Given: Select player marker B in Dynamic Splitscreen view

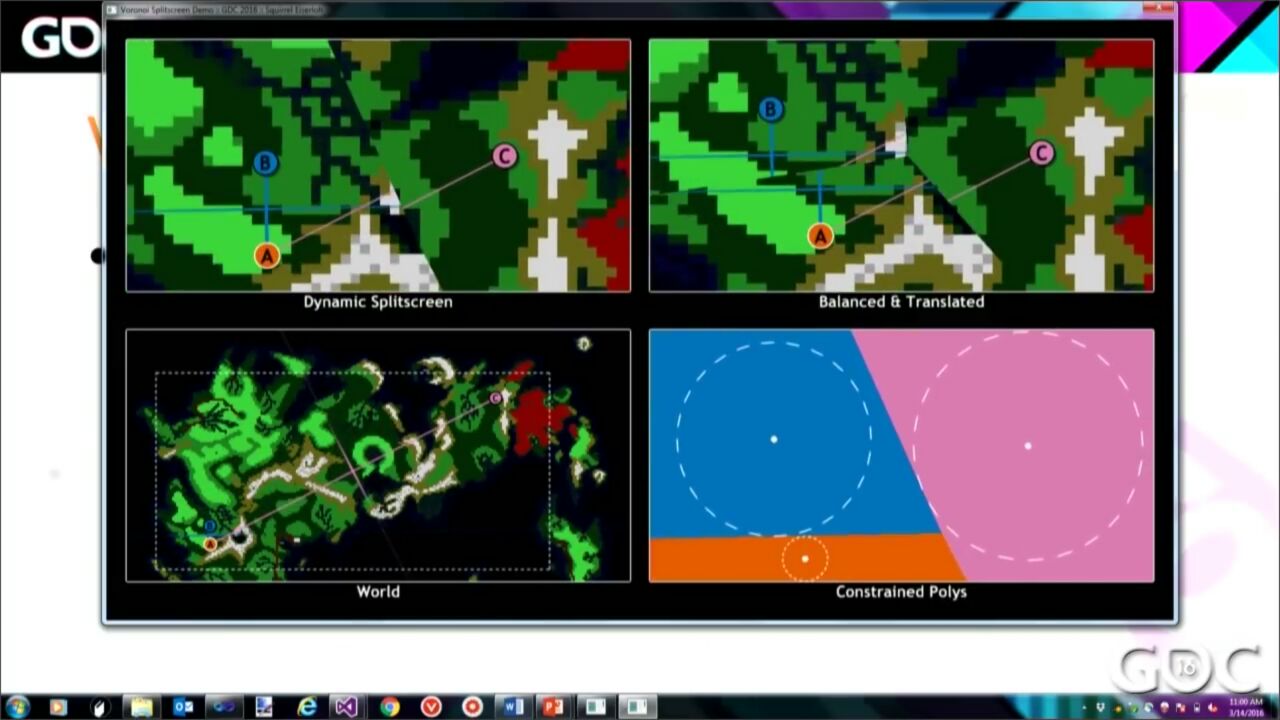Looking at the screenshot, I should (265, 163).
